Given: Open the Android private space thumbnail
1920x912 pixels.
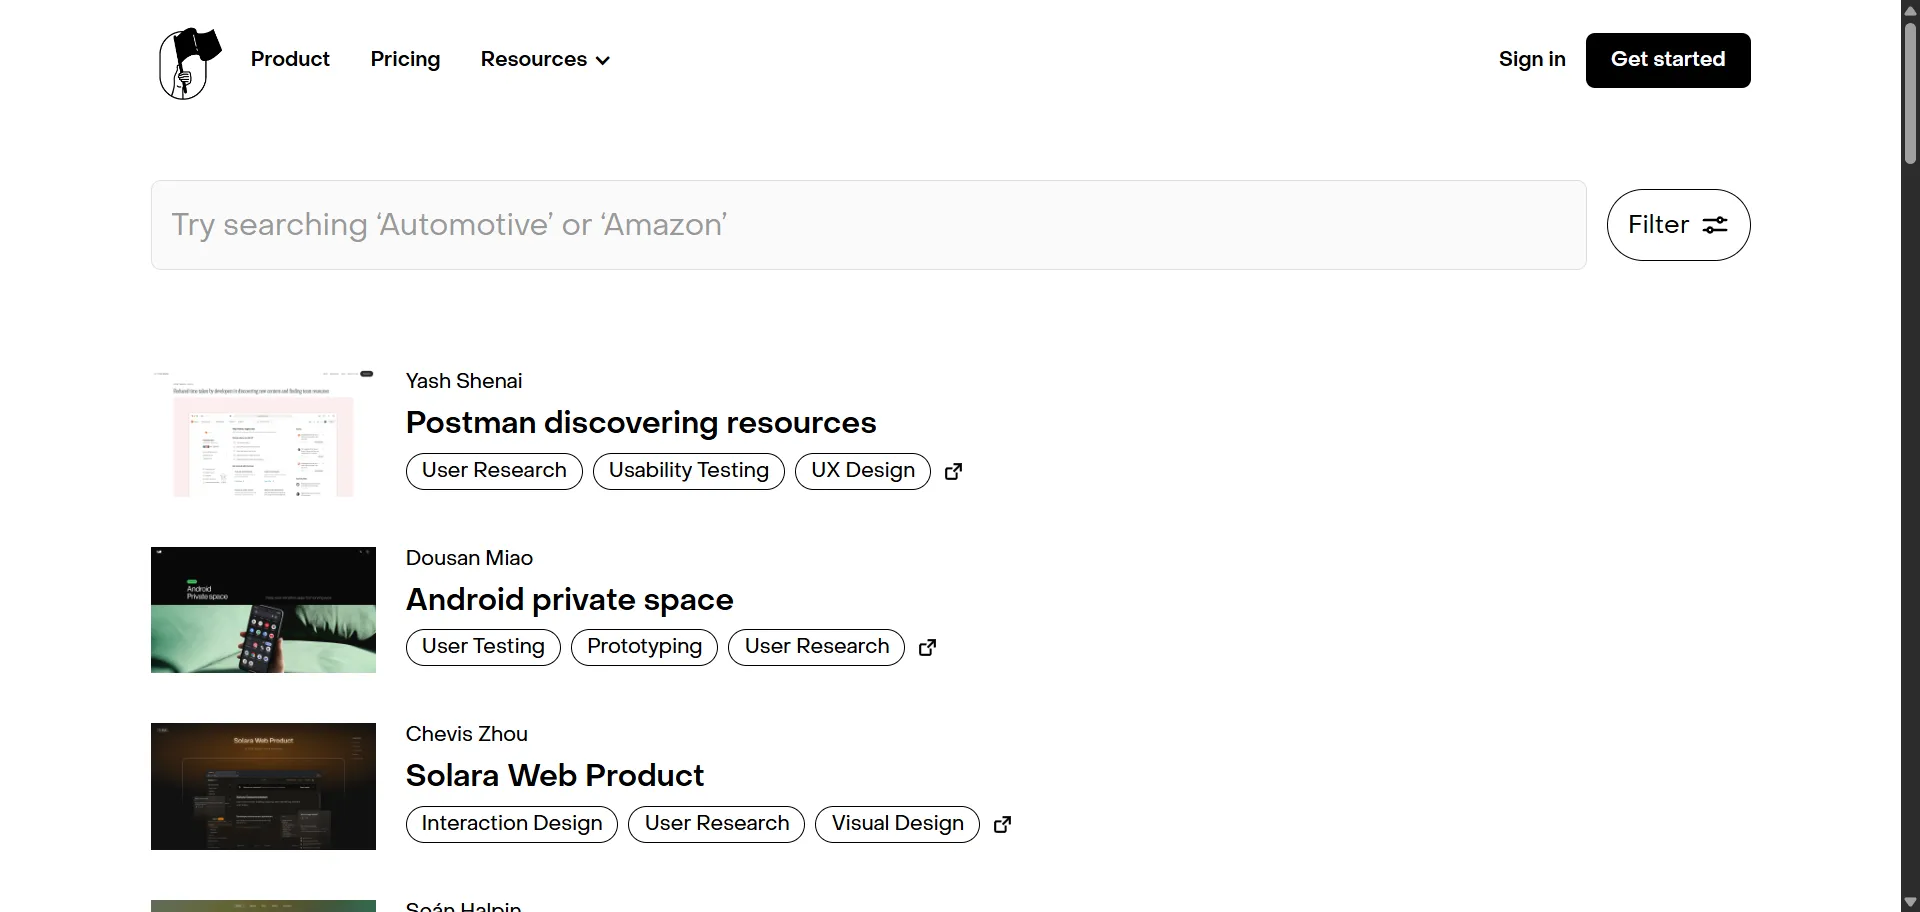Looking at the screenshot, I should [x=263, y=610].
